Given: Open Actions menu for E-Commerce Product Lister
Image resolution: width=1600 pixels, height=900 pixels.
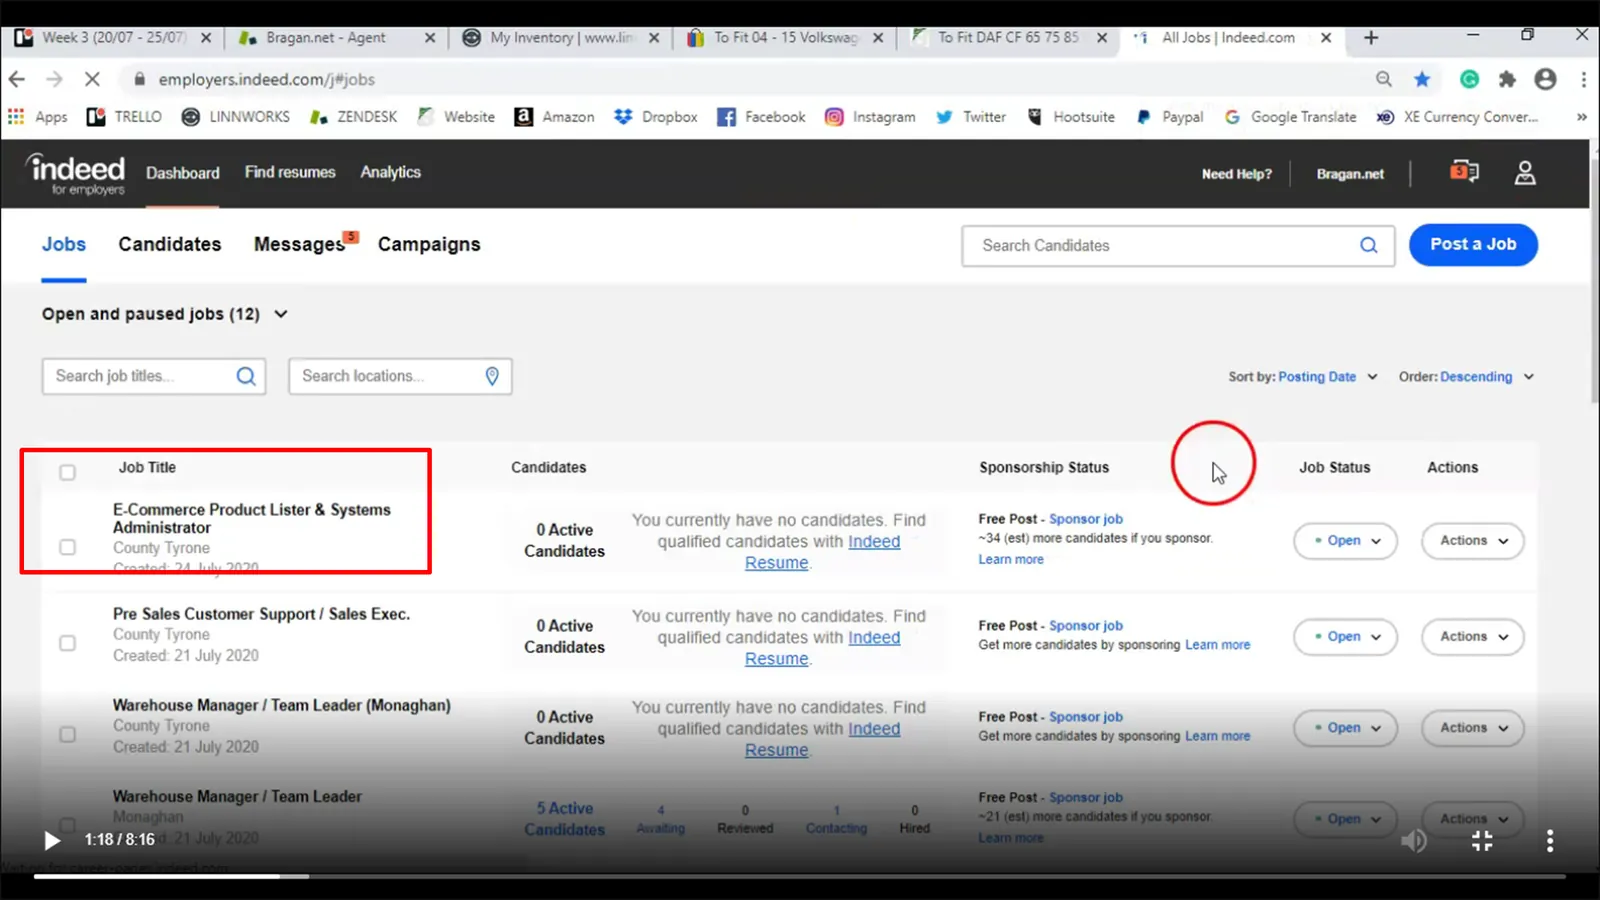Looking at the screenshot, I should point(1472,541).
